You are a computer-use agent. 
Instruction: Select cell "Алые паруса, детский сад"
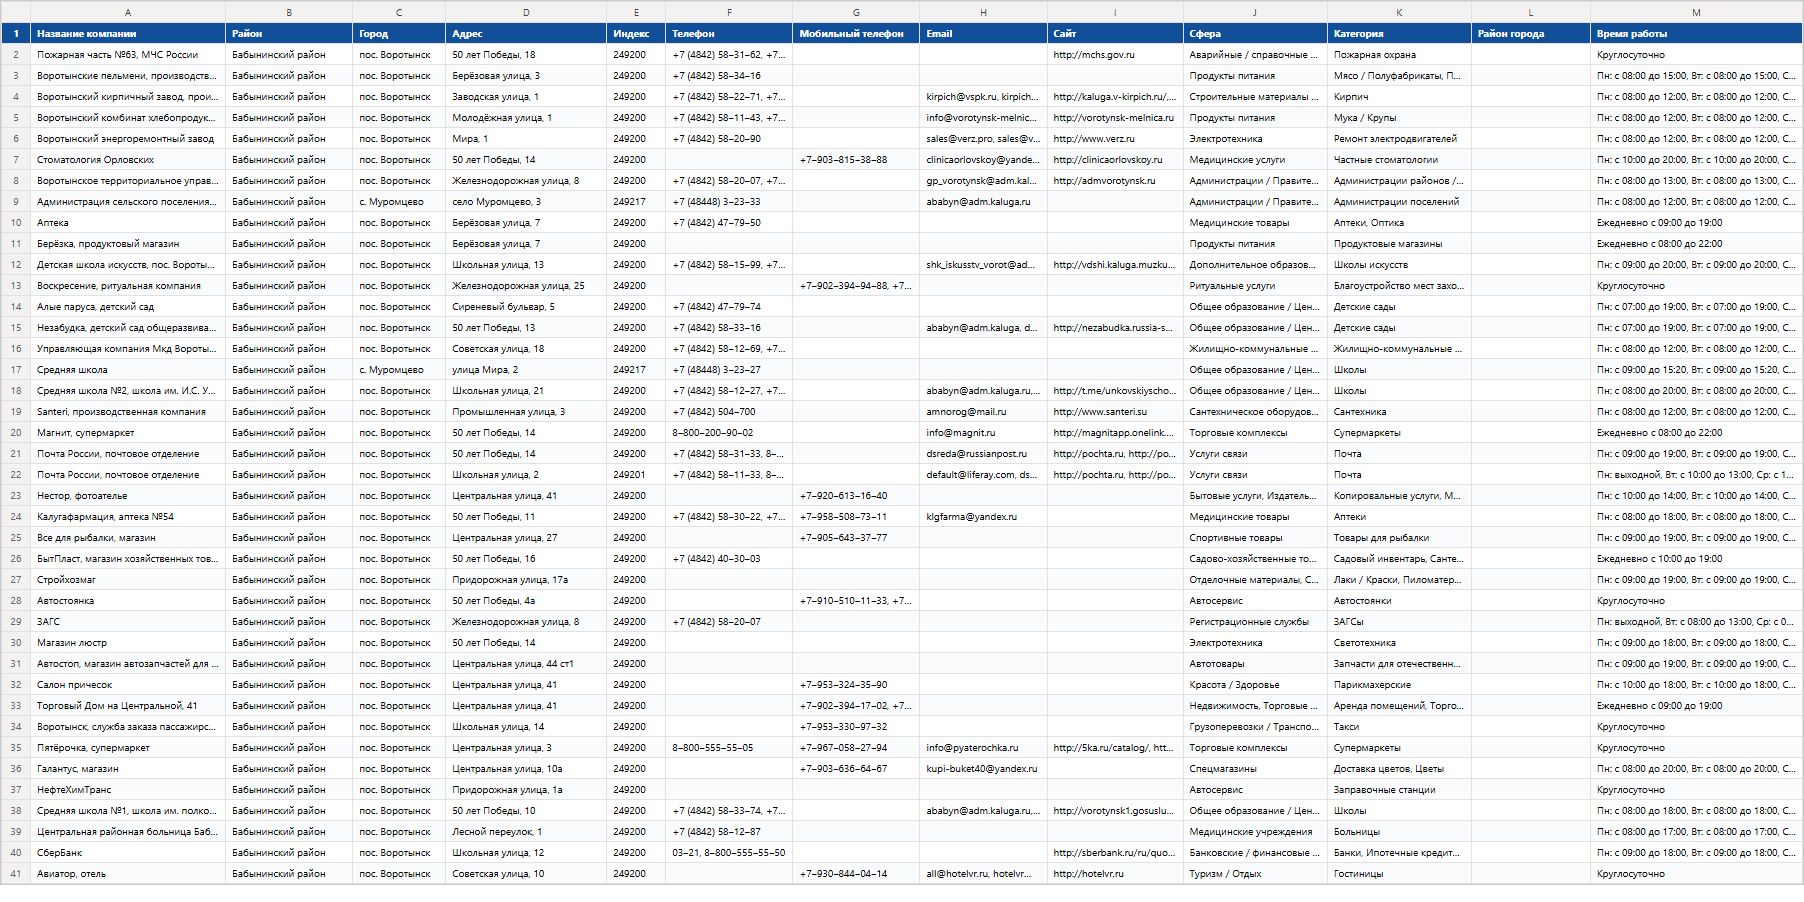(x=128, y=307)
